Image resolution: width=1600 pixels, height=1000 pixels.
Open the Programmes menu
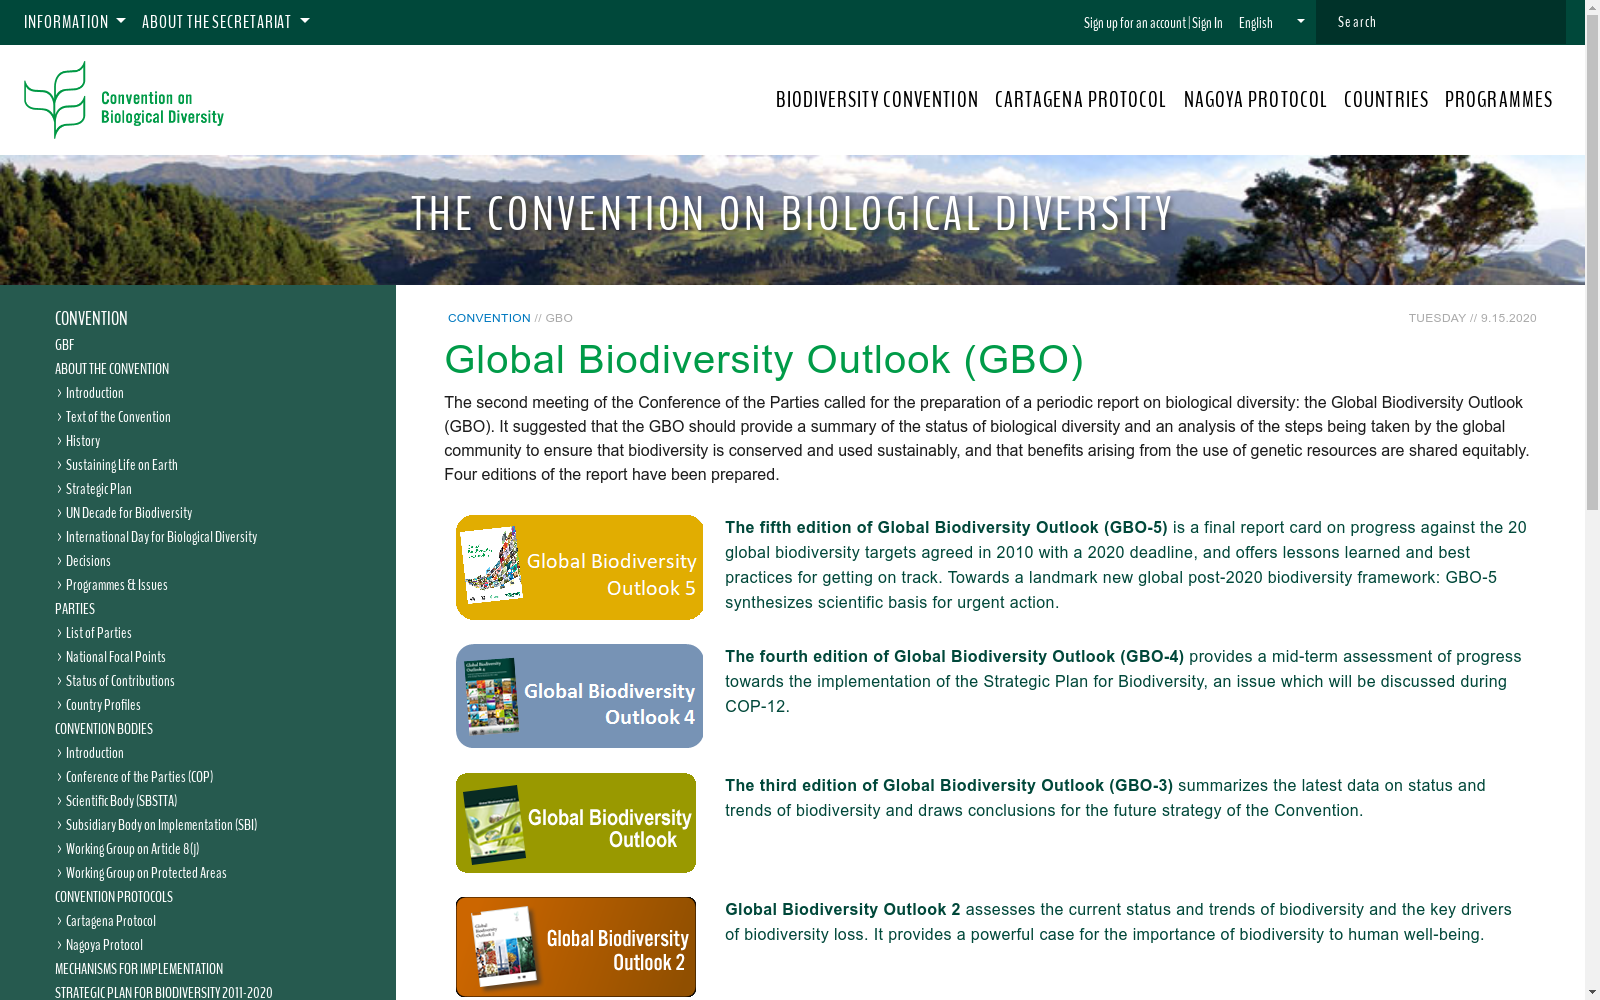pyautogui.click(x=1499, y=99)
